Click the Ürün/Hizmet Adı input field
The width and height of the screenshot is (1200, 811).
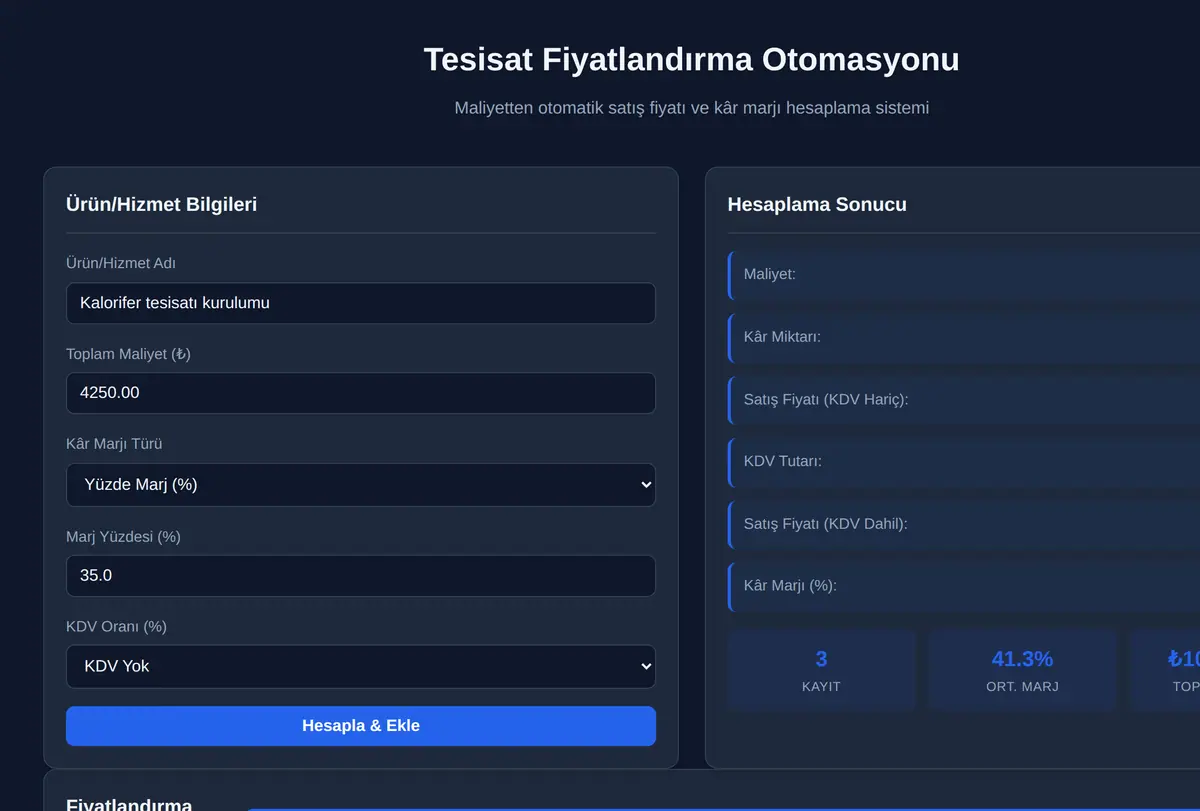361,303
